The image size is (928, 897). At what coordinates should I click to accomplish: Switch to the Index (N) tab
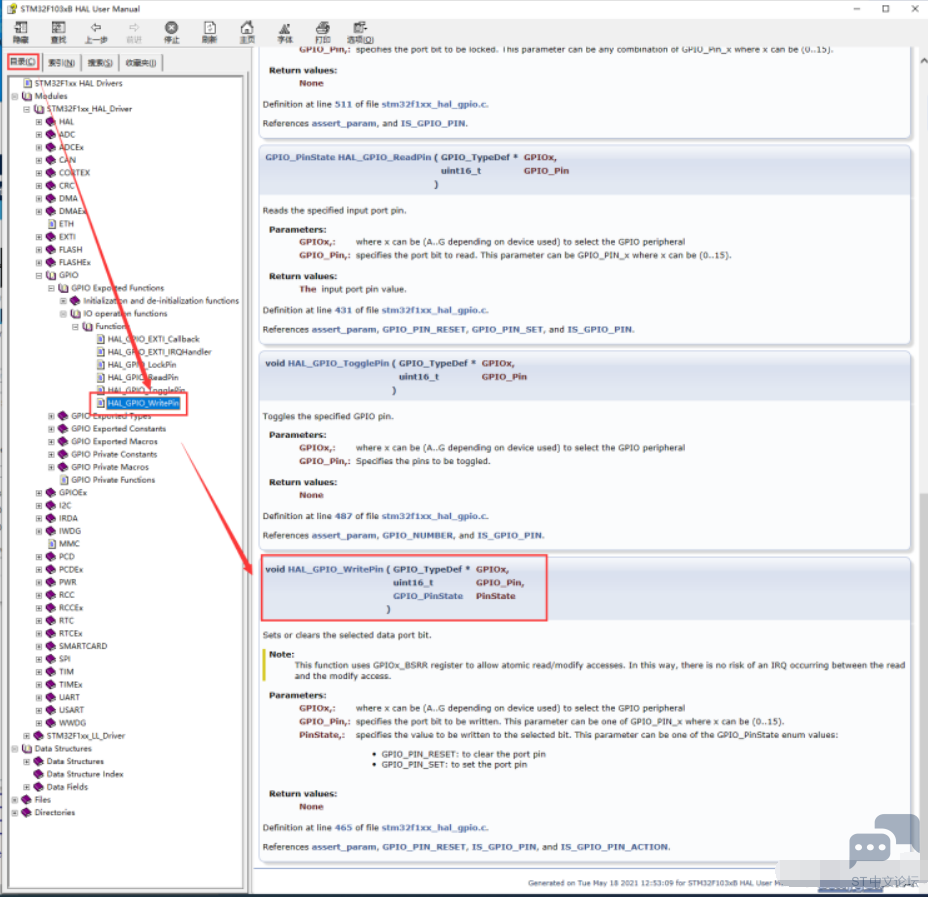pos(61,63)
